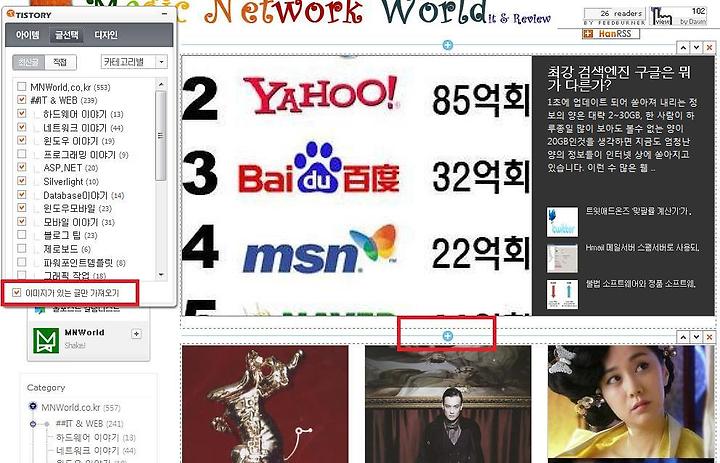Screen dimensions: 720x463
Task: Uncheck the ##IT & WEB (239) checkbox
Action: [22, 100]
